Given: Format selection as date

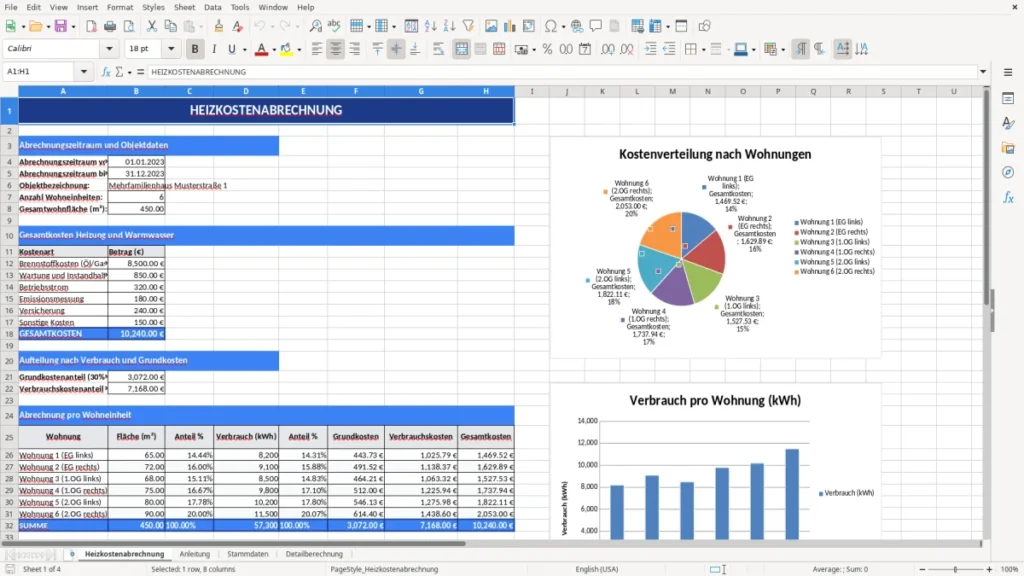Looking at the screenshot, I should pyautogui.click(x=585, y=49).
